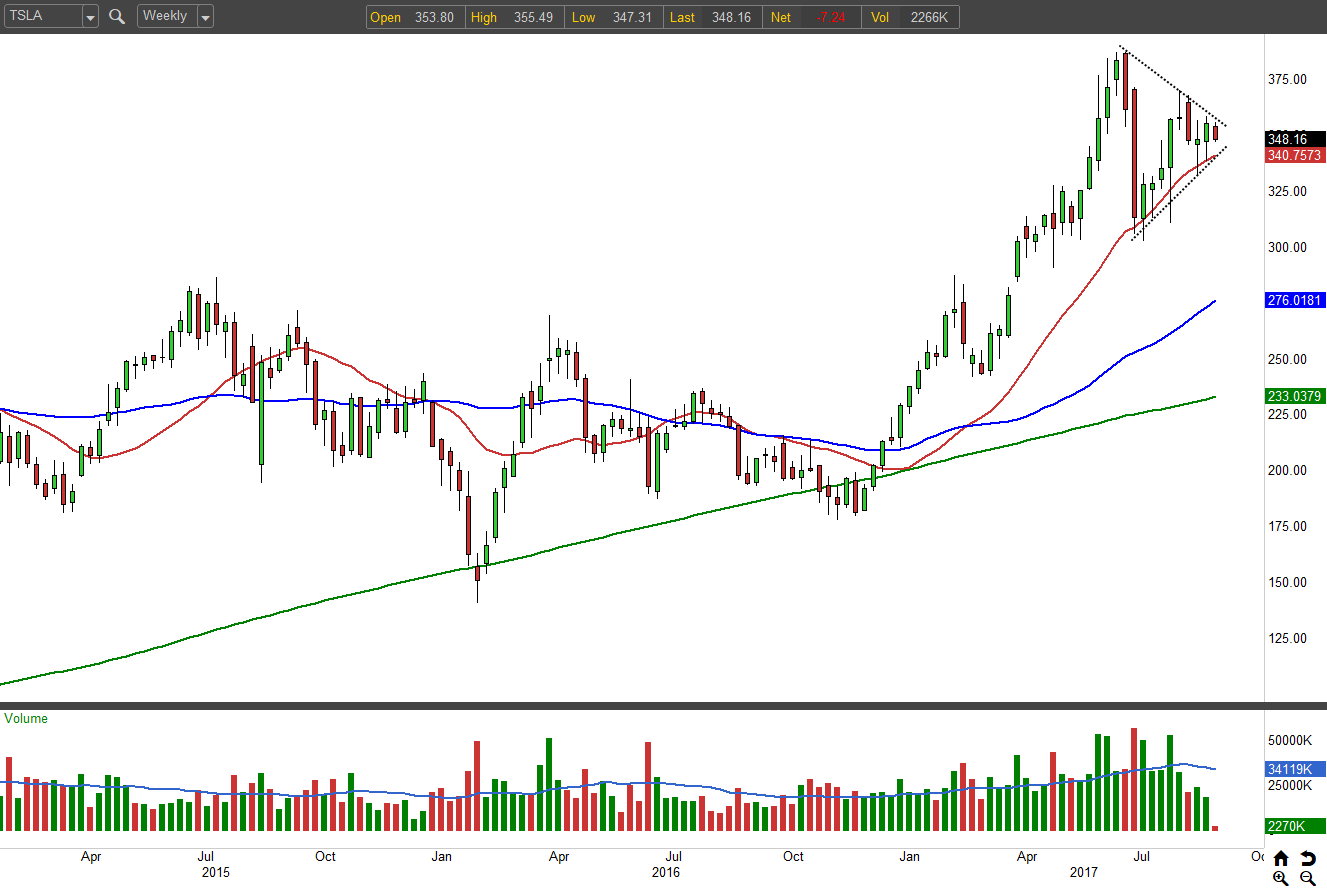Click the 375.00 price axis label
This screenshot has height=888, width=1327.
1288,79
